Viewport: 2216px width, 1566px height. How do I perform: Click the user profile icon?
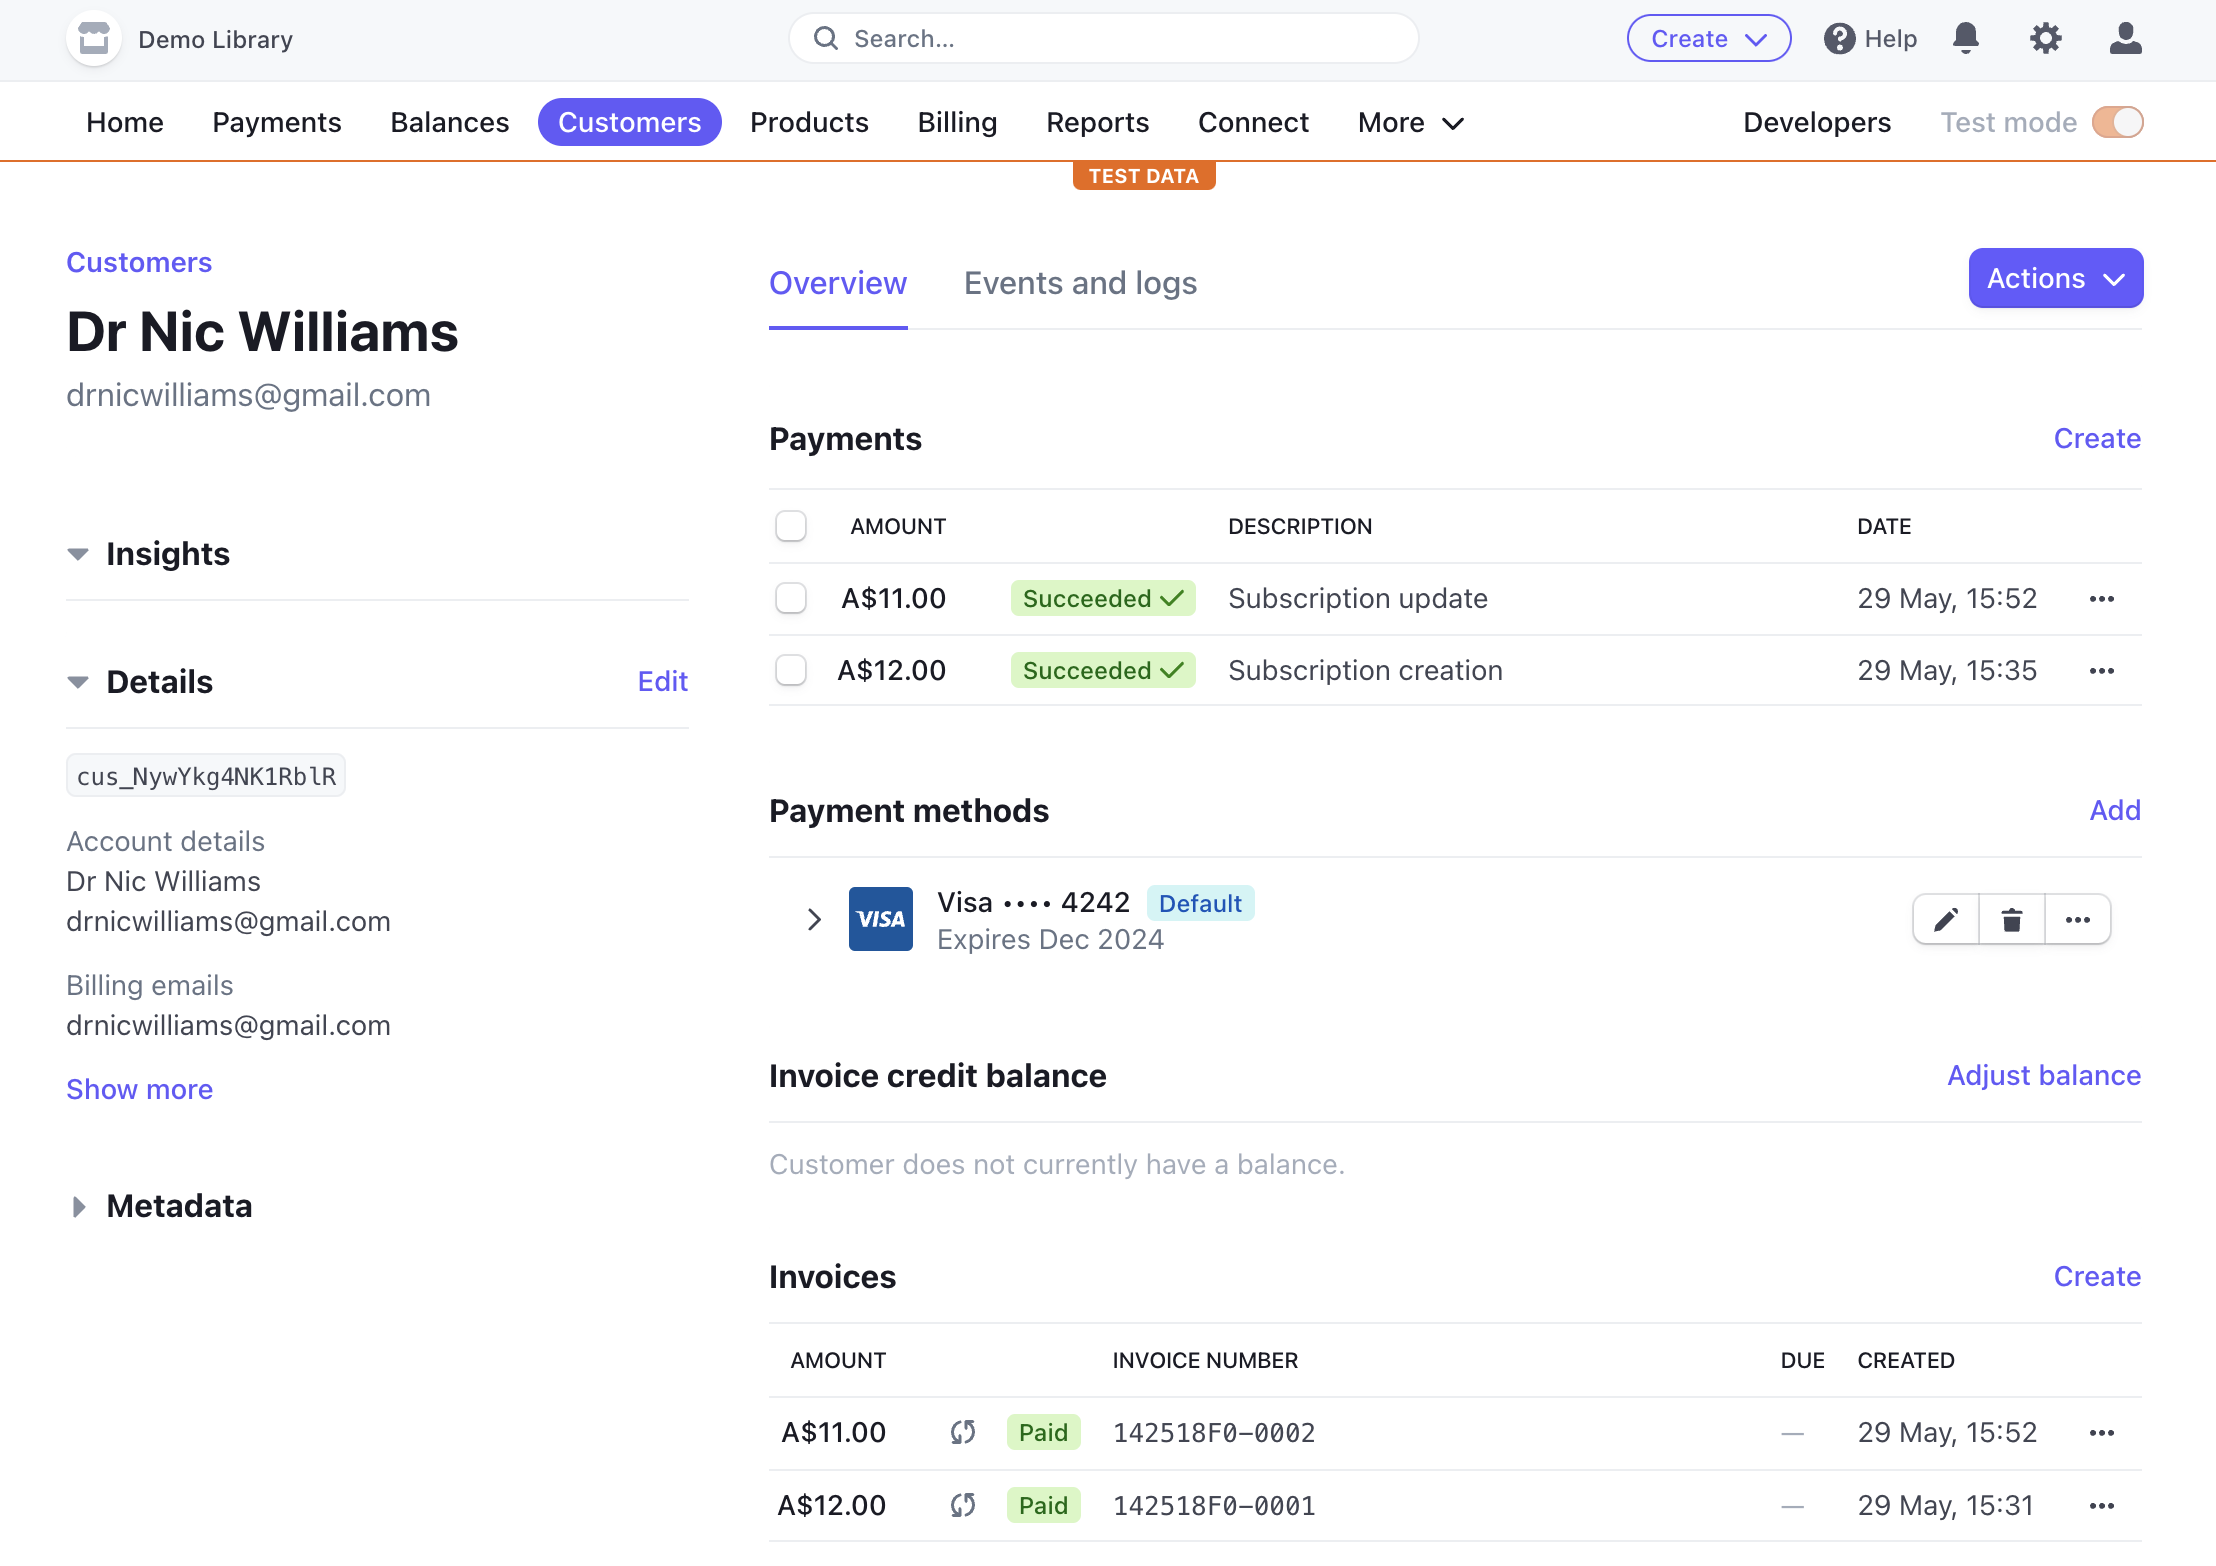pos(2125,38)
